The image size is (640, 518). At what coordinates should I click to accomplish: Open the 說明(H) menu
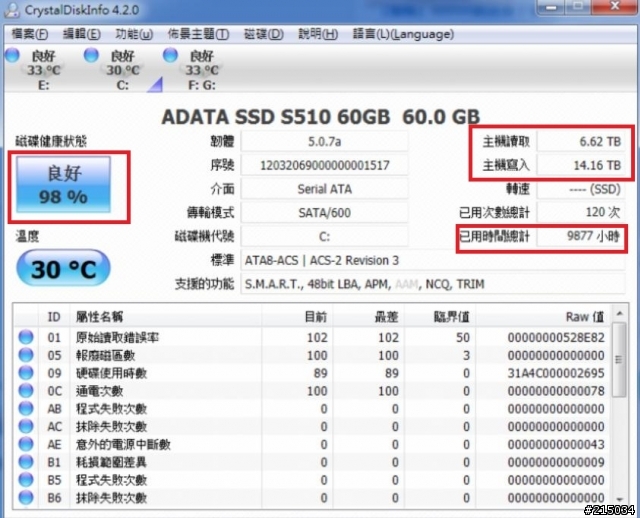click(318, 34)
